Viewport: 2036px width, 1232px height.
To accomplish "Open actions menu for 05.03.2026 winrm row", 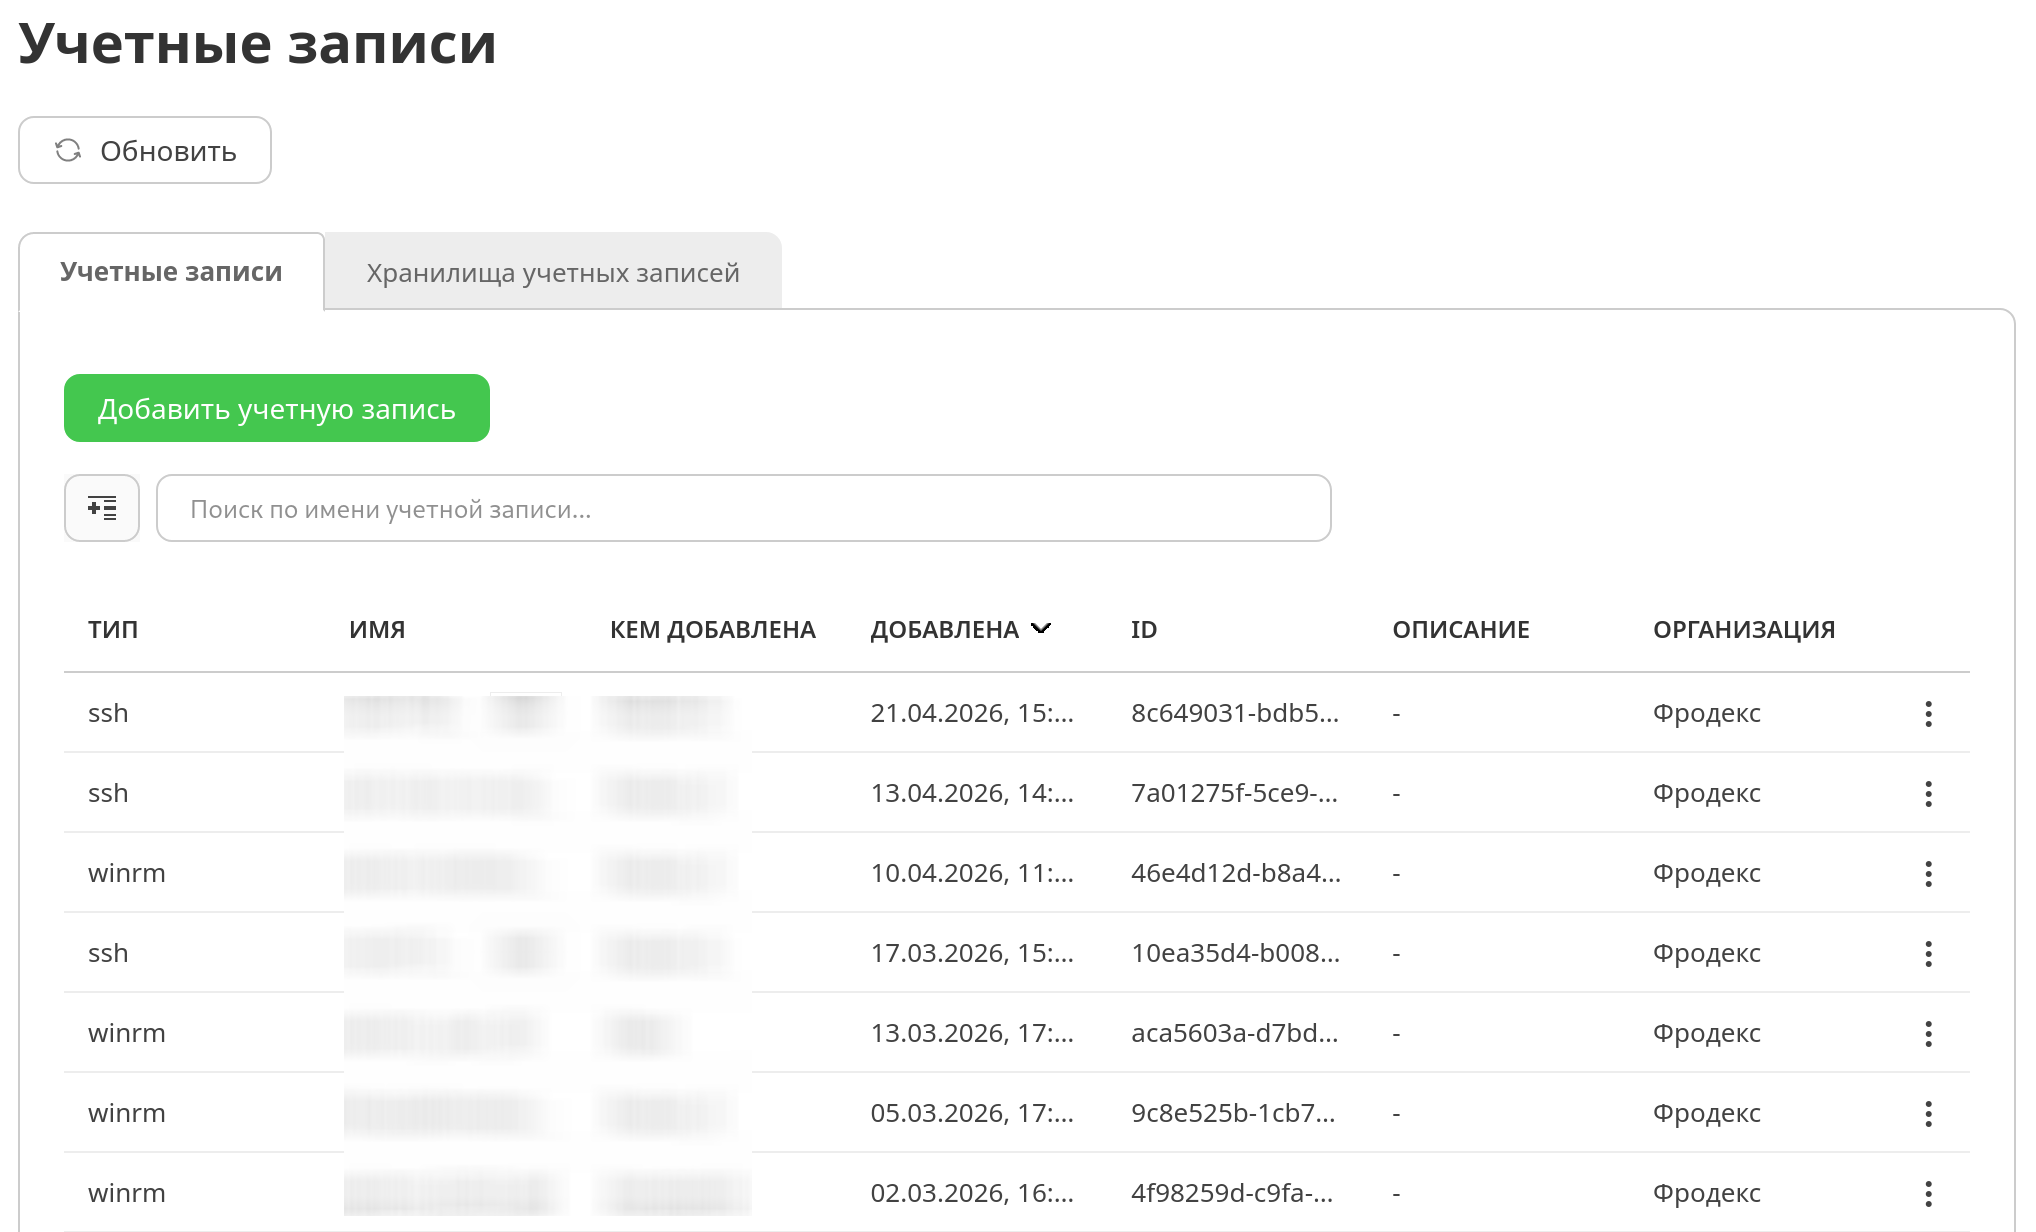I will coord(1928,1113).
